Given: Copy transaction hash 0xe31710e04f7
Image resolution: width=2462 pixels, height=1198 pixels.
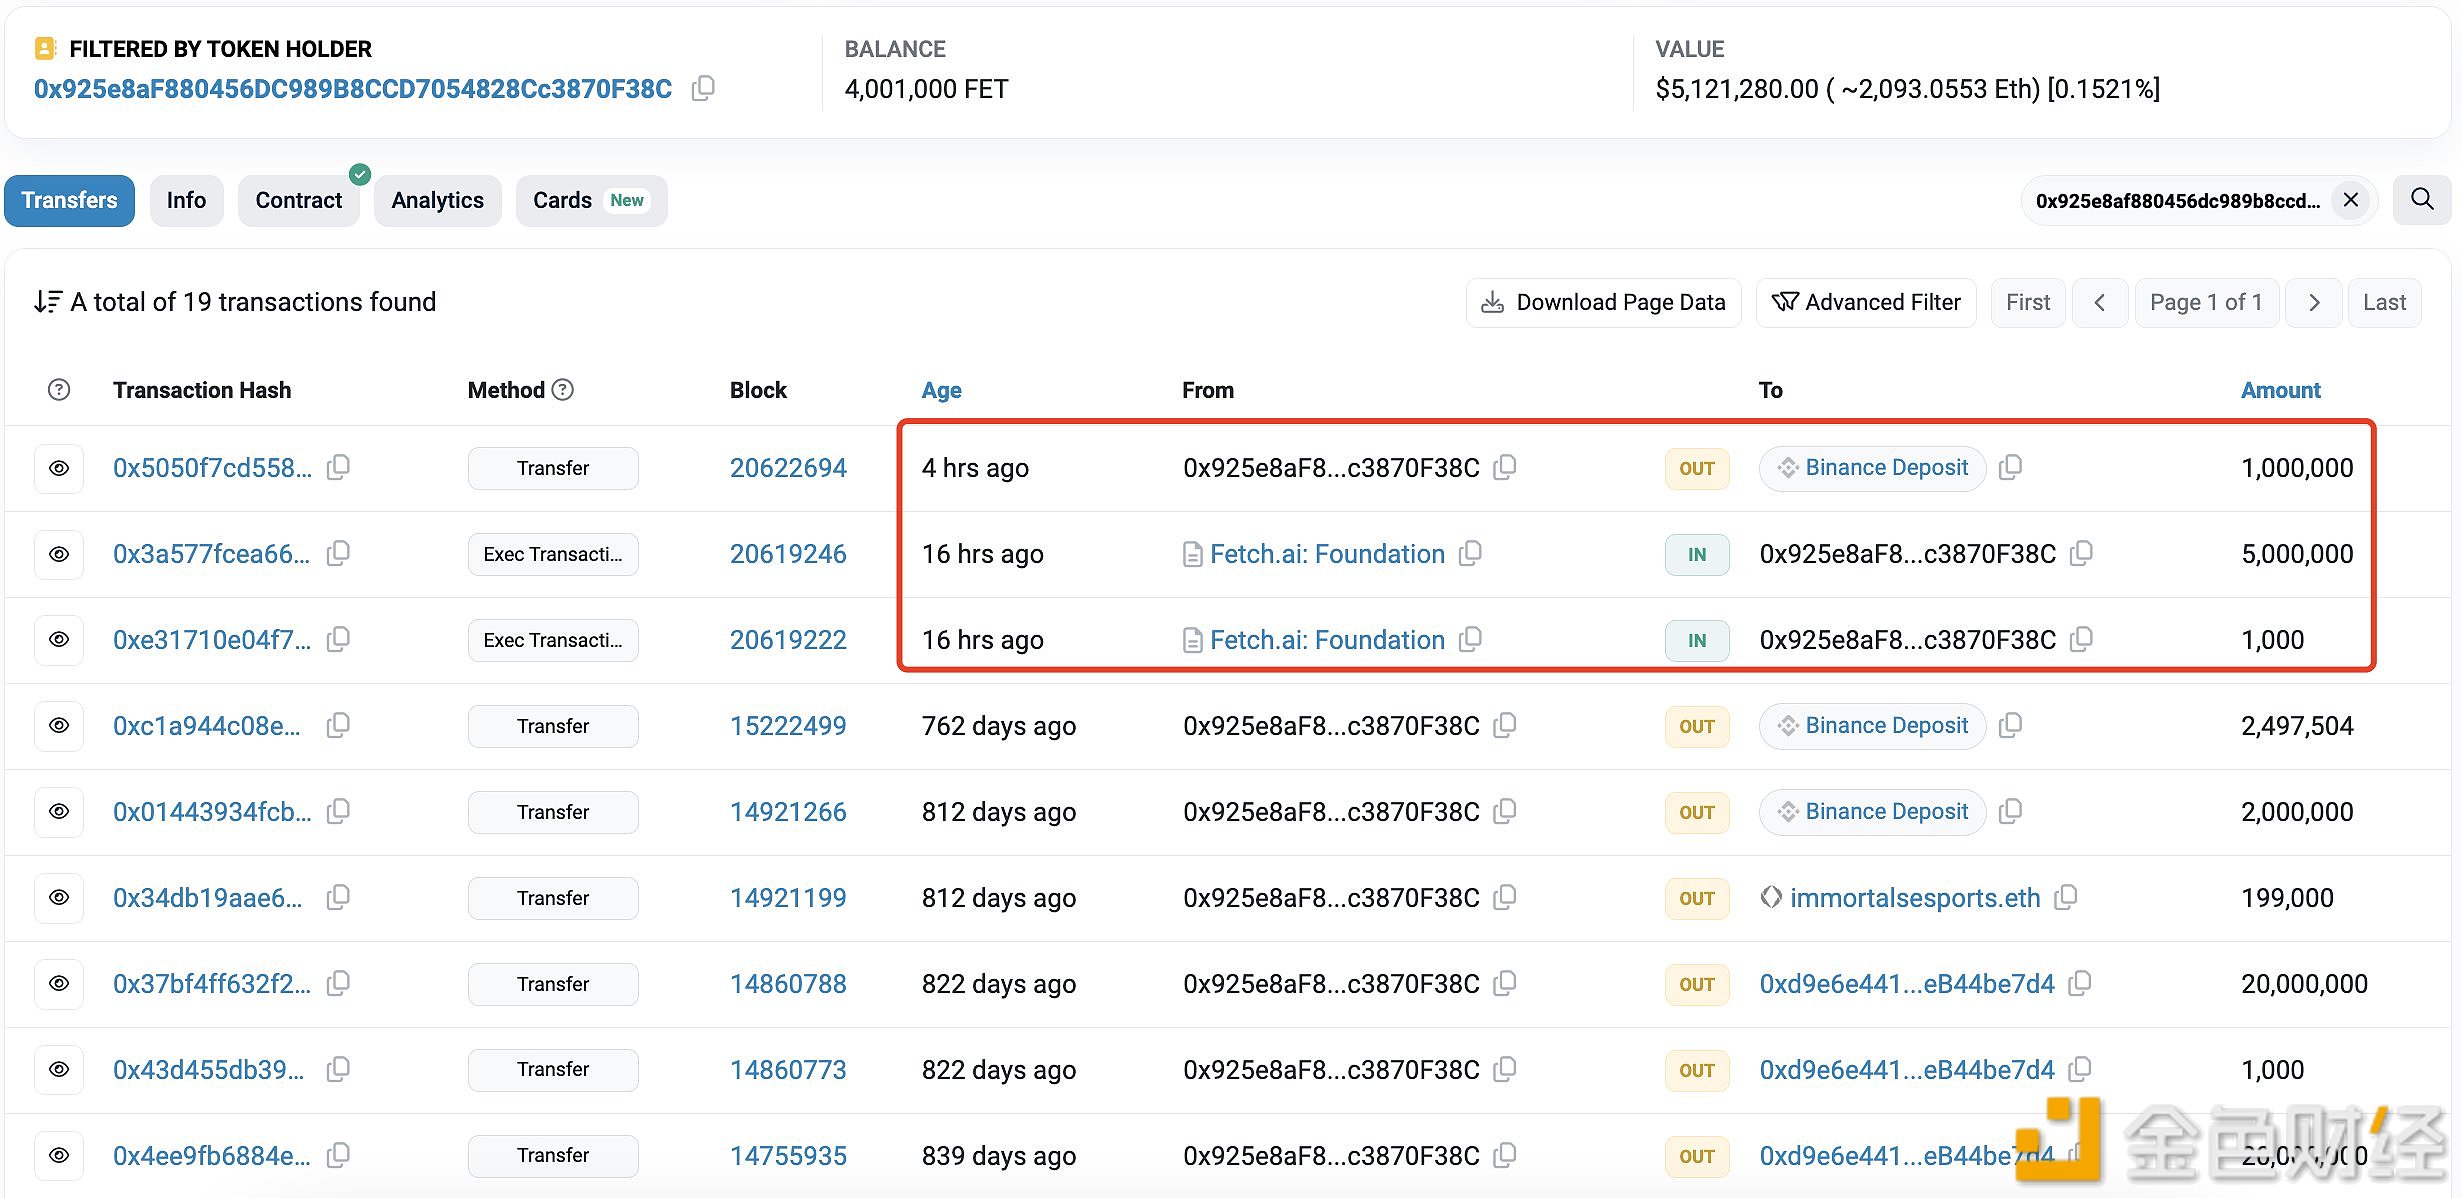Looking at the screenshot, I should pos(339,639).
